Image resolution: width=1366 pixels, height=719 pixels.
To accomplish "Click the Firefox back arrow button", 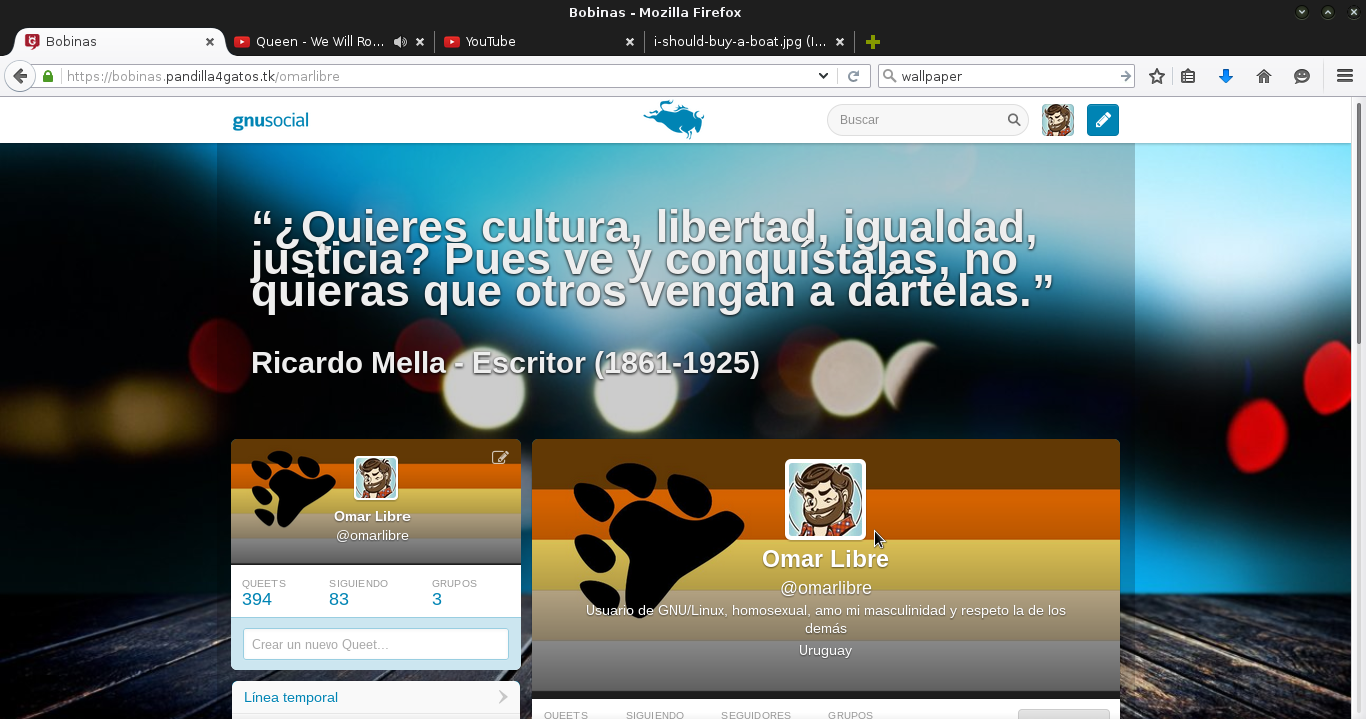I will click(20, 76).
